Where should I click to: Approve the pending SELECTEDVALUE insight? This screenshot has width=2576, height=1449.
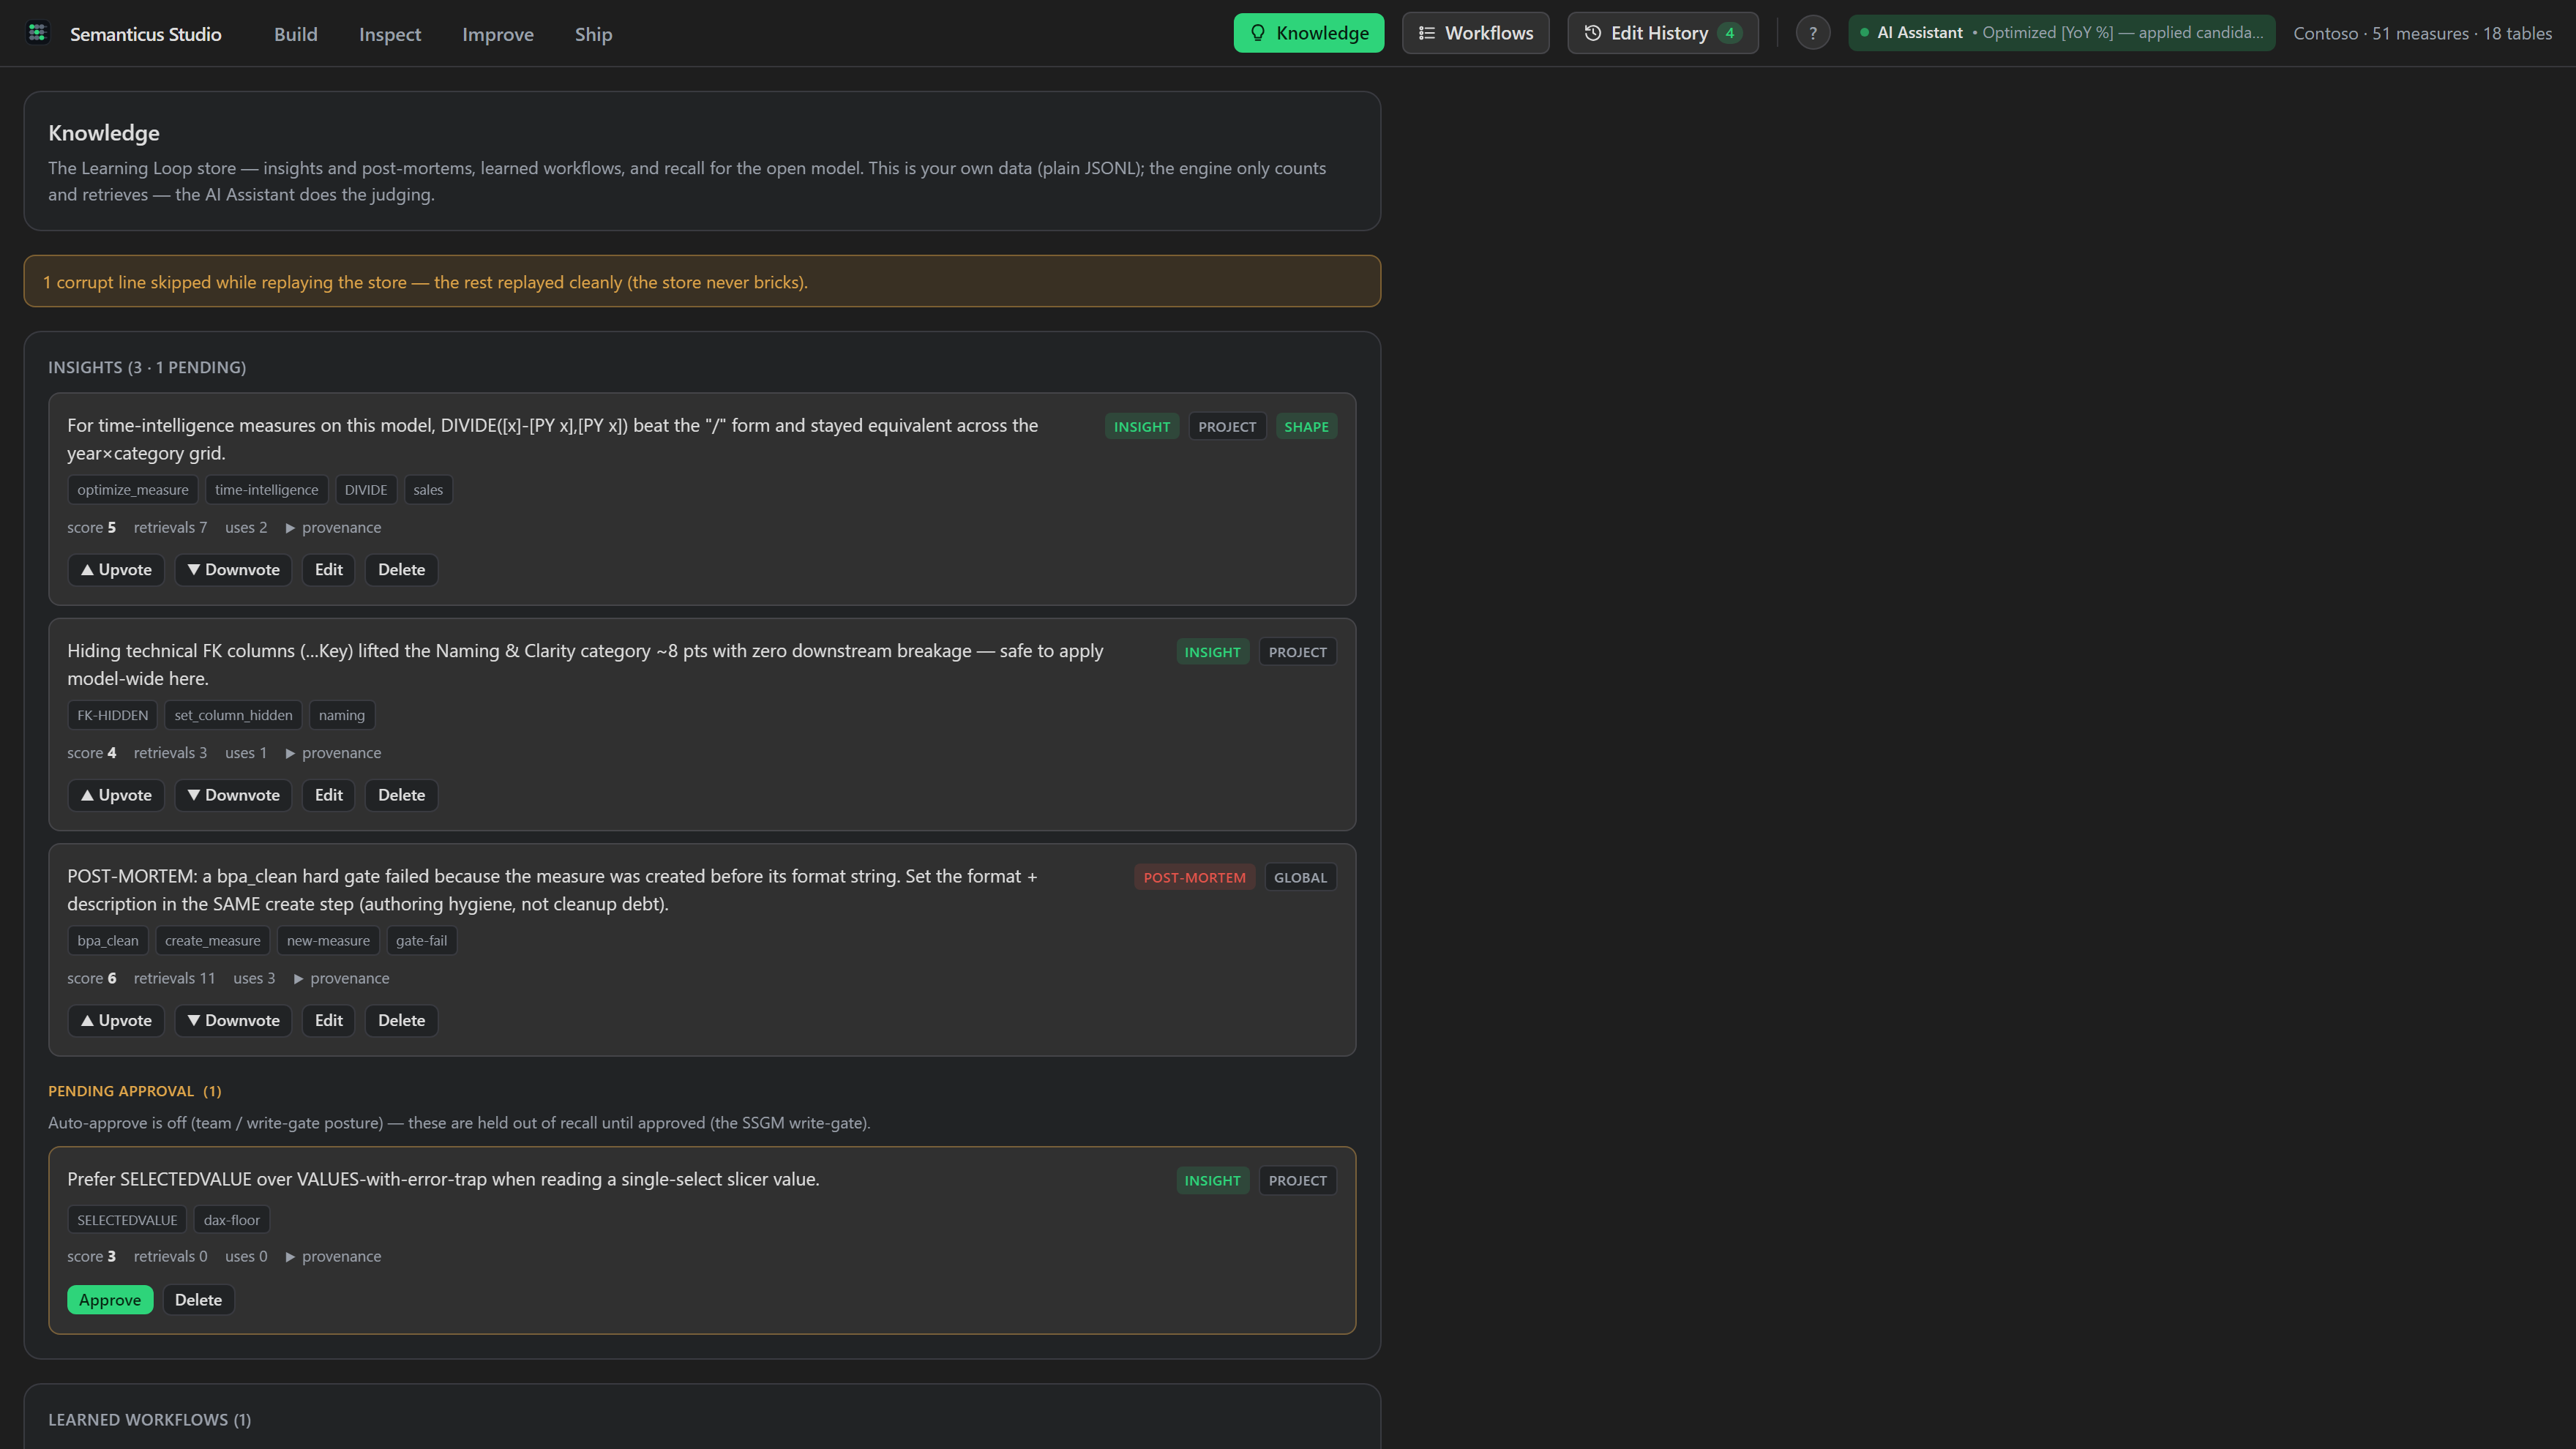coord(110,1300)
